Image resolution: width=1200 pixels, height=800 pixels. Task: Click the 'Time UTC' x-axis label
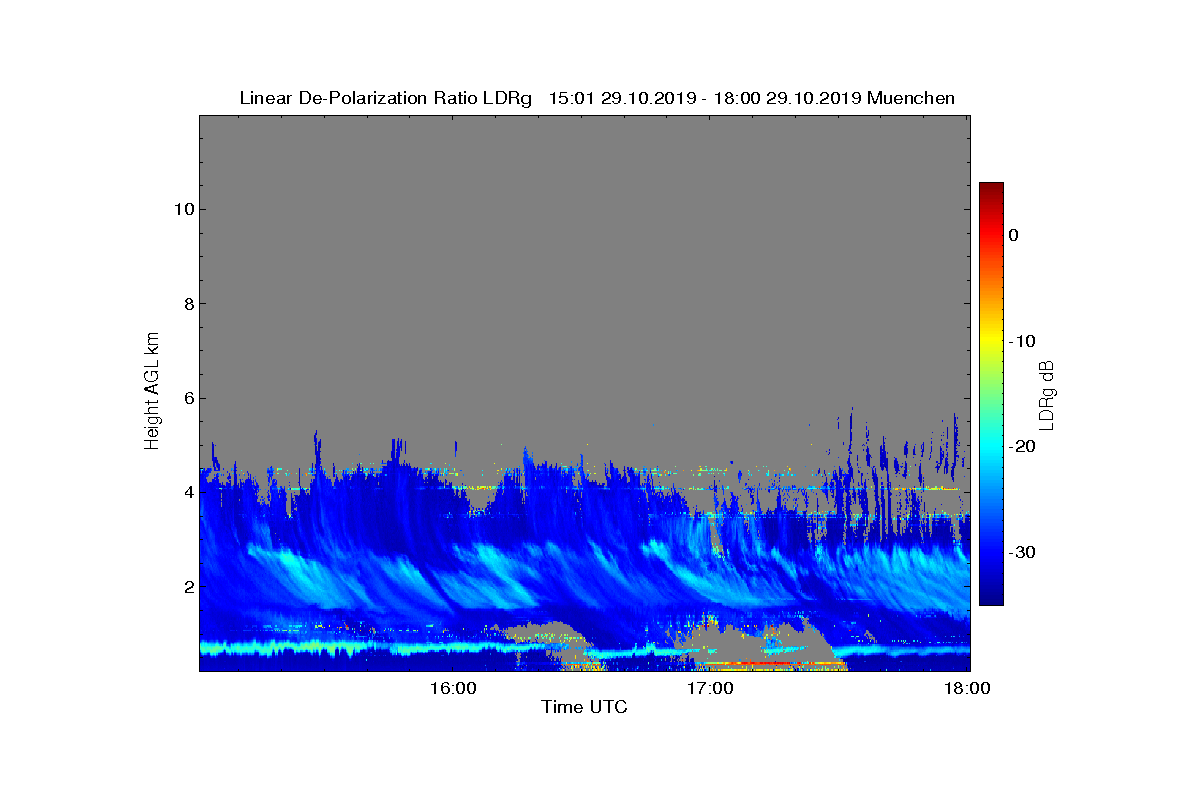pyautogui.click(x=585, y=708)
